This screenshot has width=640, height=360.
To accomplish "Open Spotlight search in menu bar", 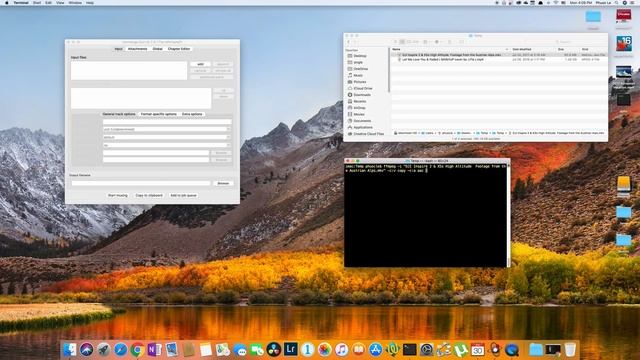I will (616, 2).
